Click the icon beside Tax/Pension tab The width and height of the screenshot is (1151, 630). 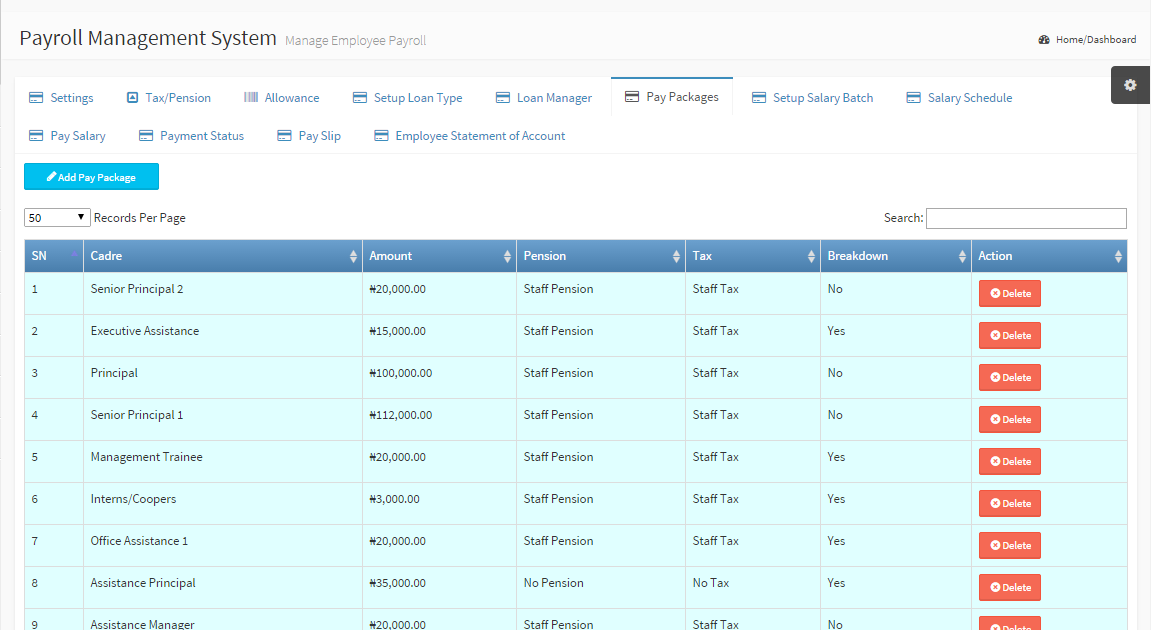pyautogui.click(x=132, y=98)
